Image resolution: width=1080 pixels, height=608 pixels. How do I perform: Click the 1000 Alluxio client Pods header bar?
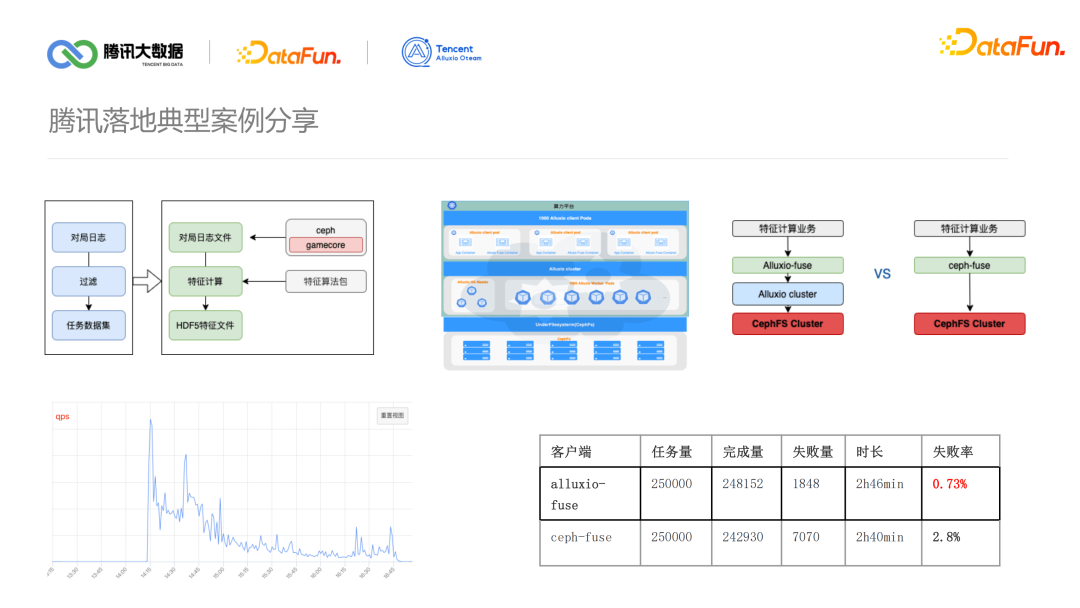[x=565, y=218]
